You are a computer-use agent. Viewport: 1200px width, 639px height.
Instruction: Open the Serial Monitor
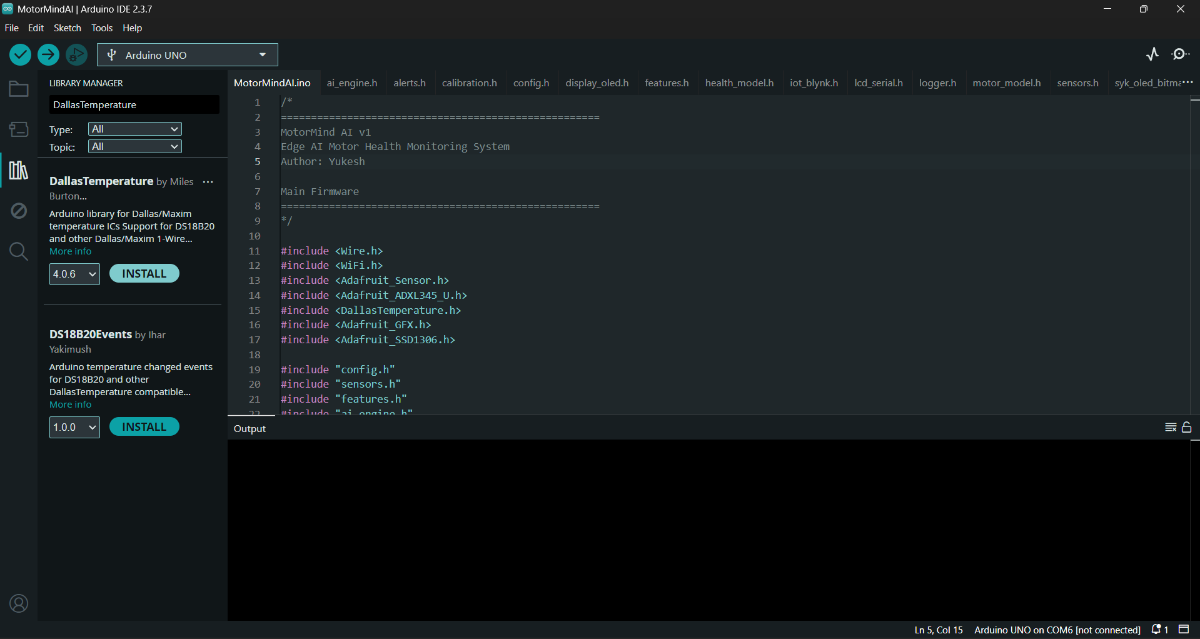1180,55
